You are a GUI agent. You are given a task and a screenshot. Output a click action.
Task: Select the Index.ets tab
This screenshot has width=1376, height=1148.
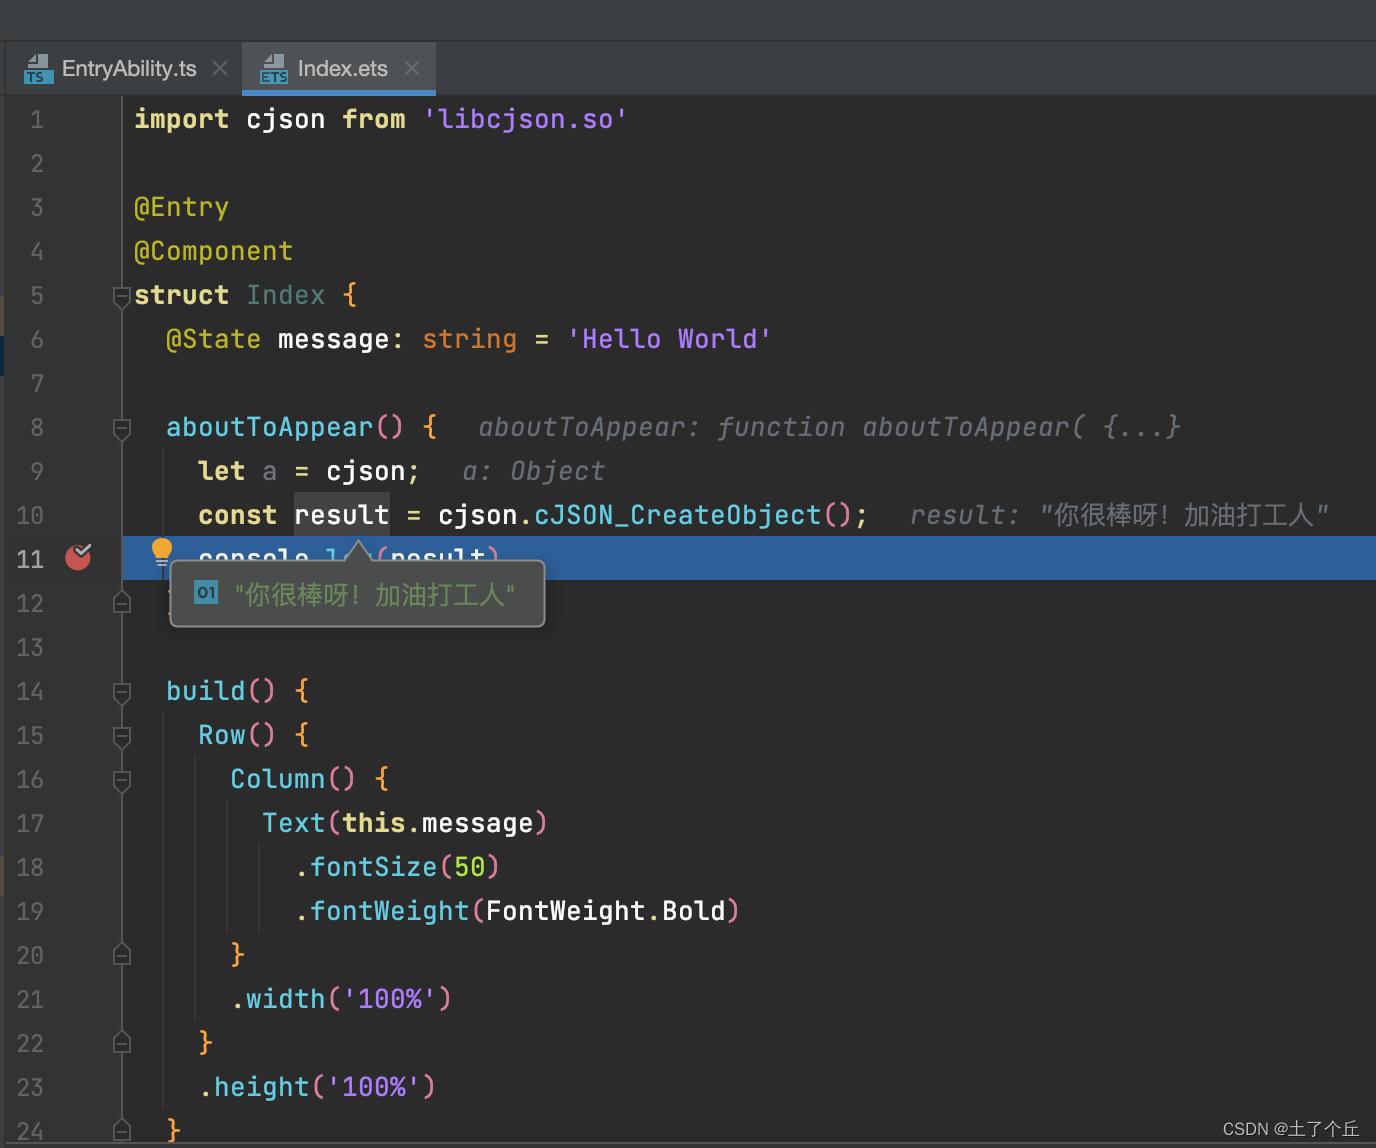340,68
